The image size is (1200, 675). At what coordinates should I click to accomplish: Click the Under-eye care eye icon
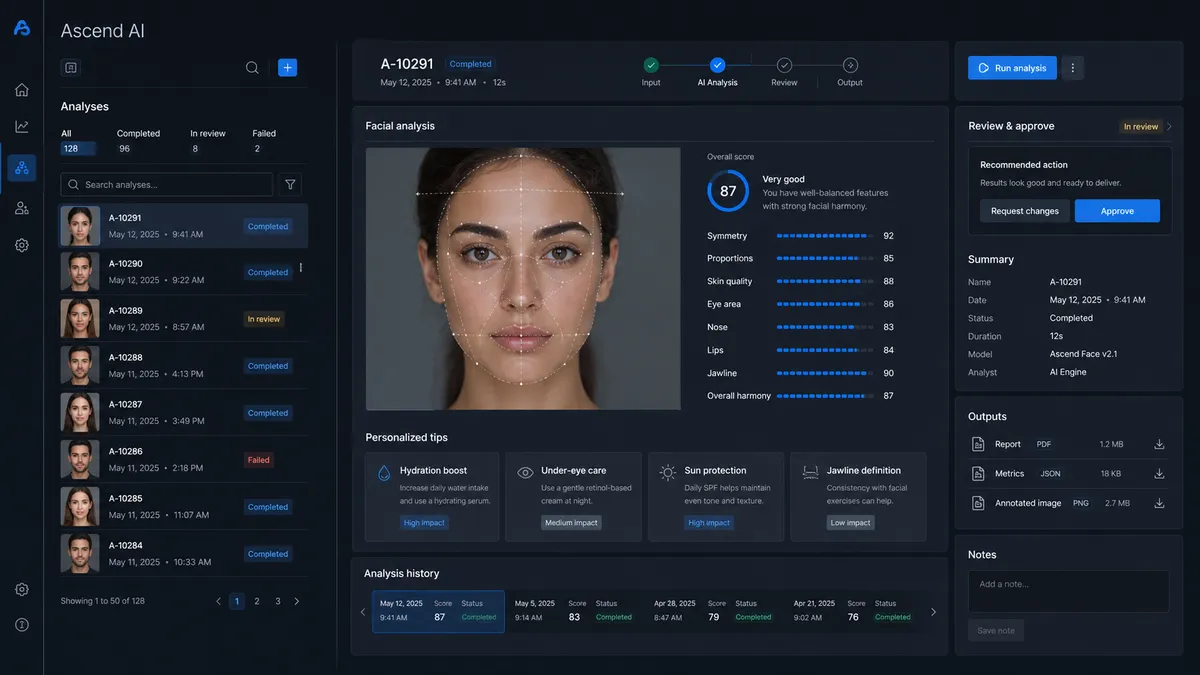pyautogui.click(x=525, y=473)
